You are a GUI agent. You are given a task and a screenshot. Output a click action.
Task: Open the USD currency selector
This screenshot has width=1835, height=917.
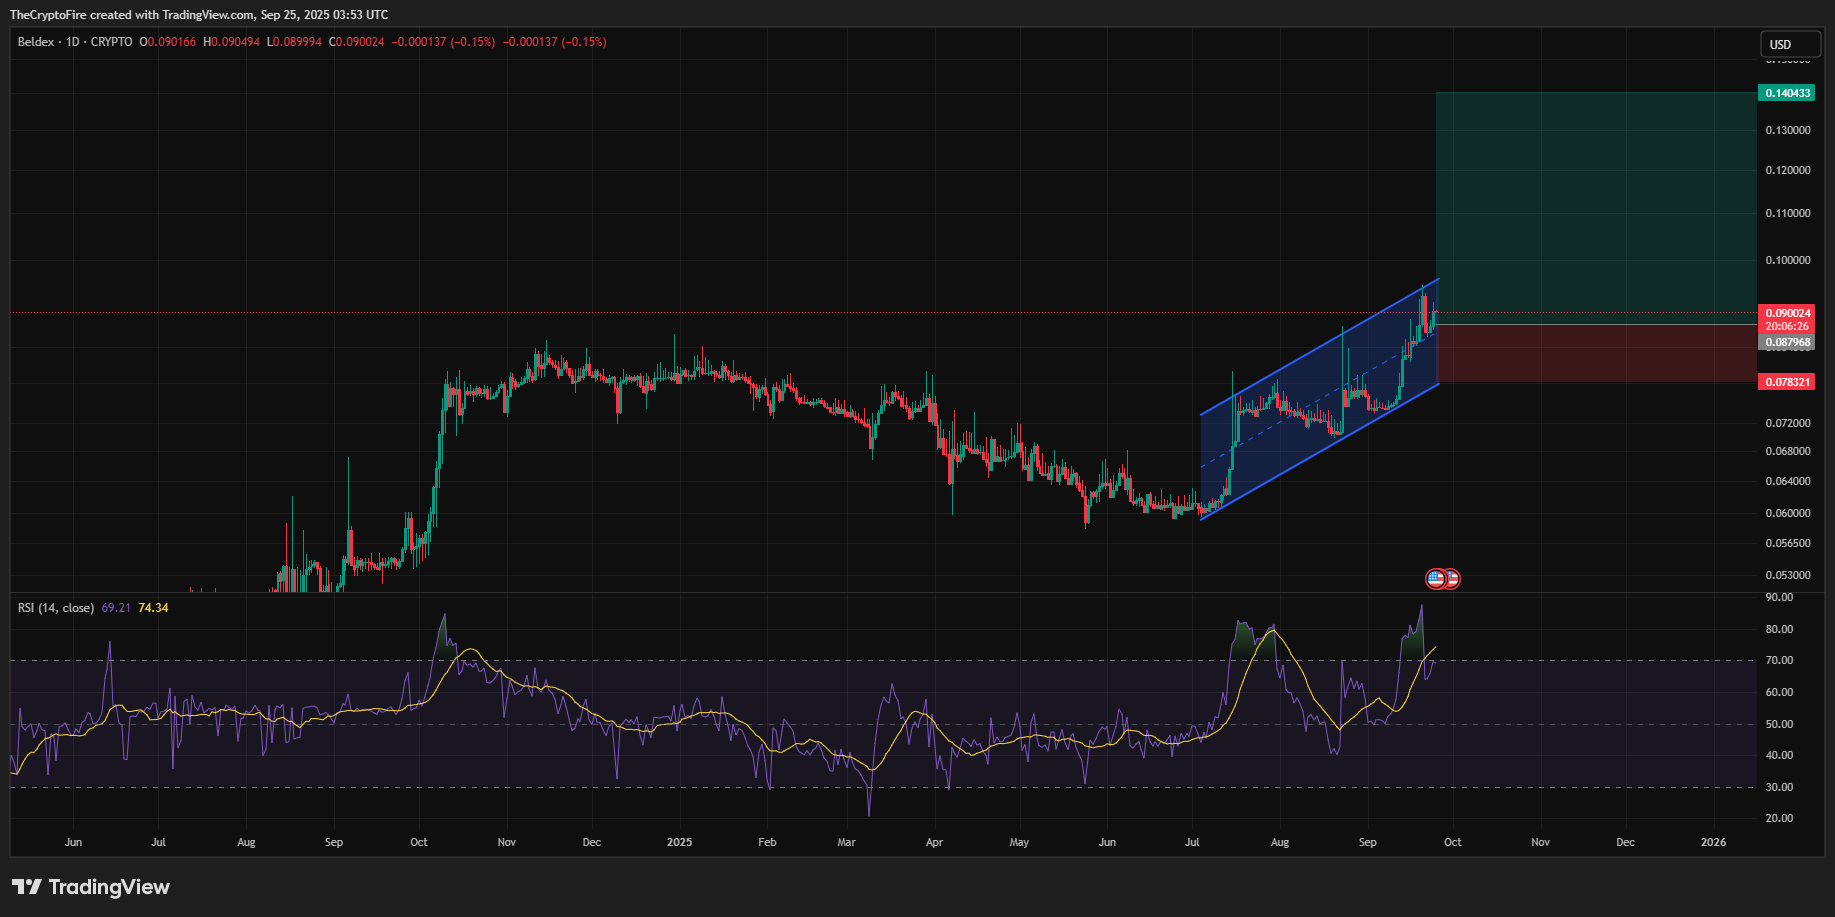[x=1789, y=44]
